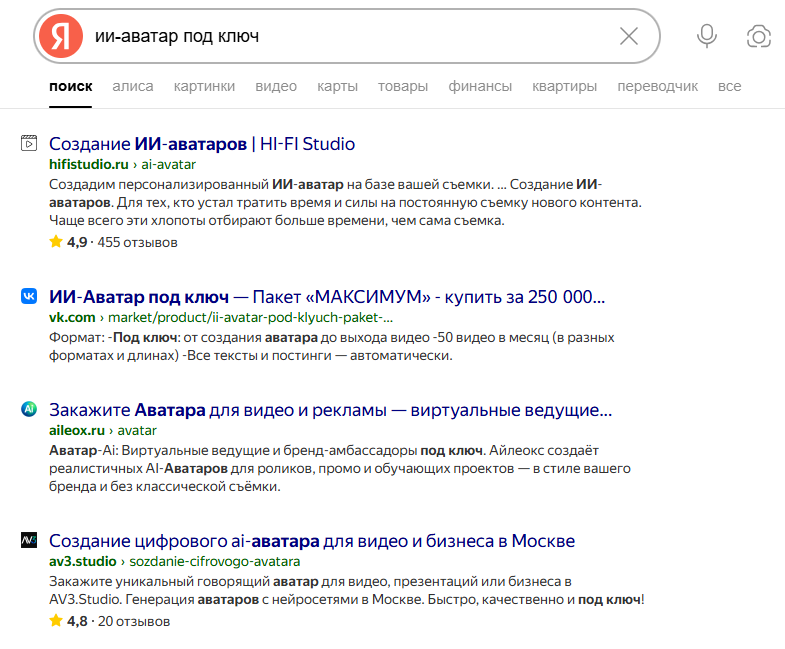Click the Aileox result favicon
The image size is (785, 649).
[29, 409]
